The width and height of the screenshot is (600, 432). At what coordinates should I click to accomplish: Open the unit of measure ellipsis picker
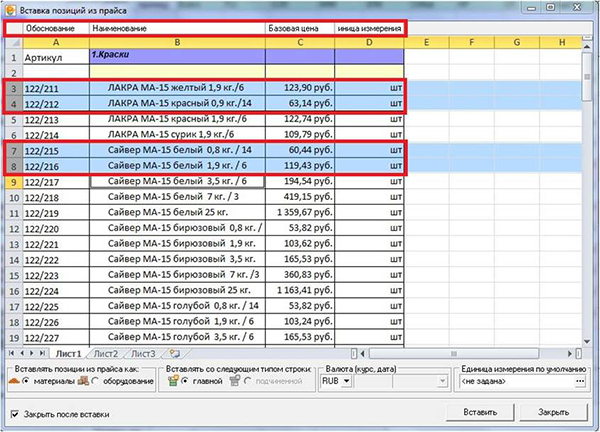click(x=580, y=381)
